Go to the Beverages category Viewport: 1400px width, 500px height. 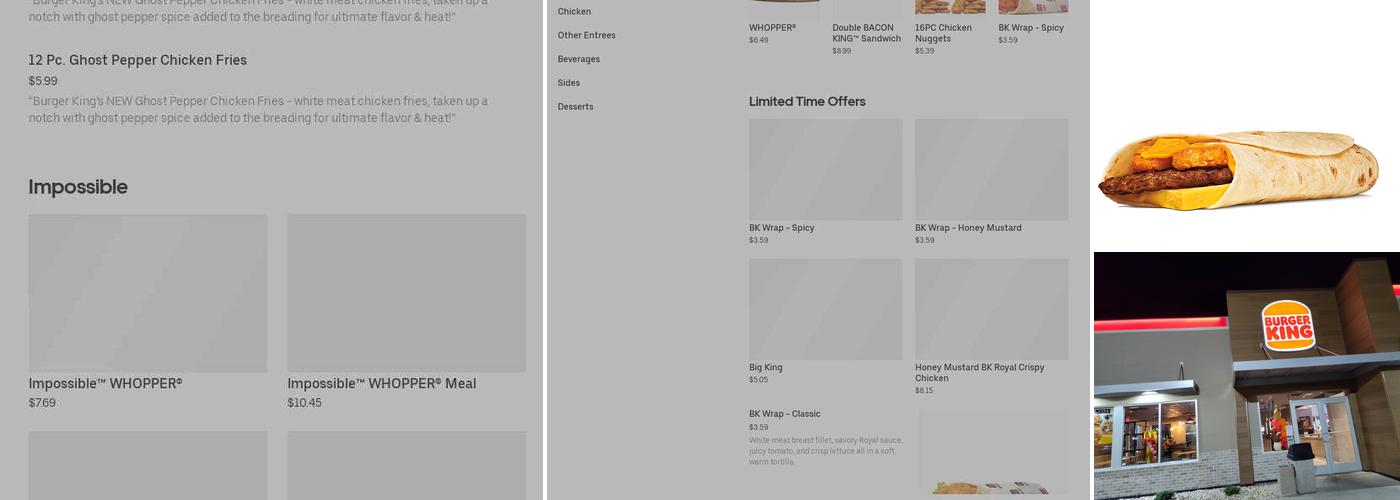[579, 59]
